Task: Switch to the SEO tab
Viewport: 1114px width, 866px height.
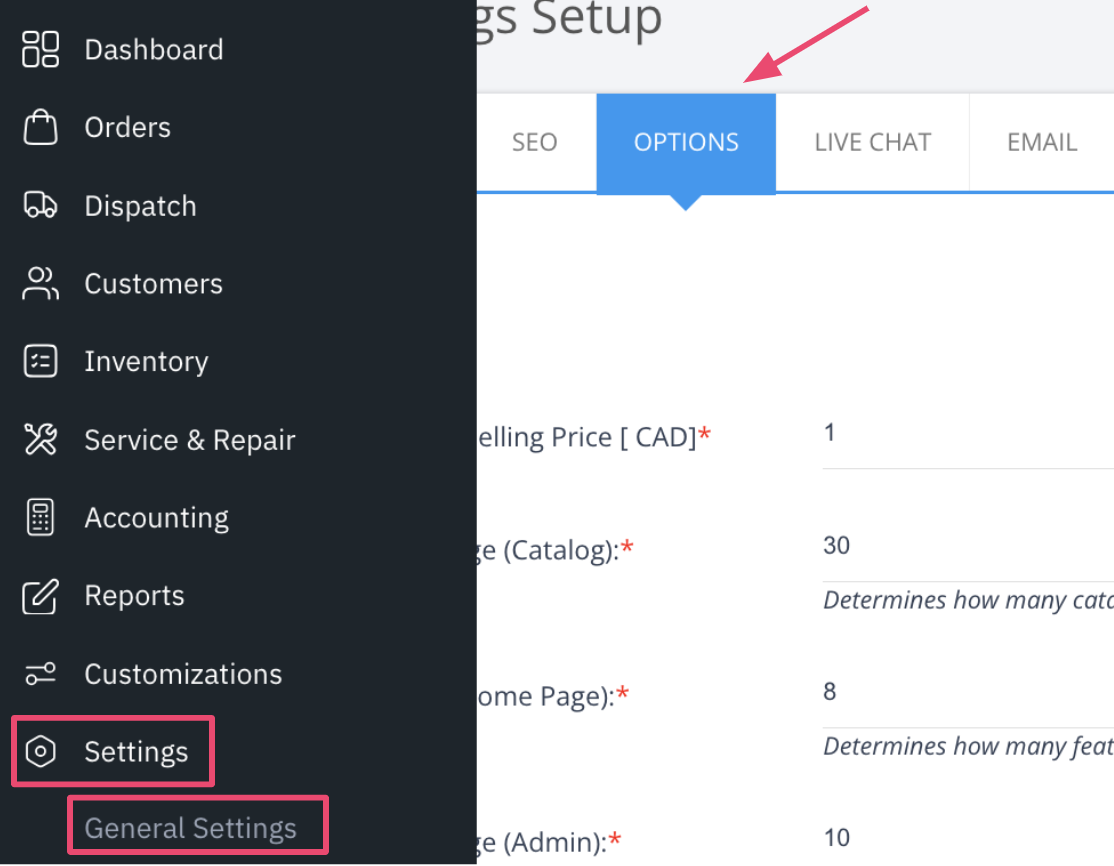Action: pyautogui.click(x=534, y=142)
